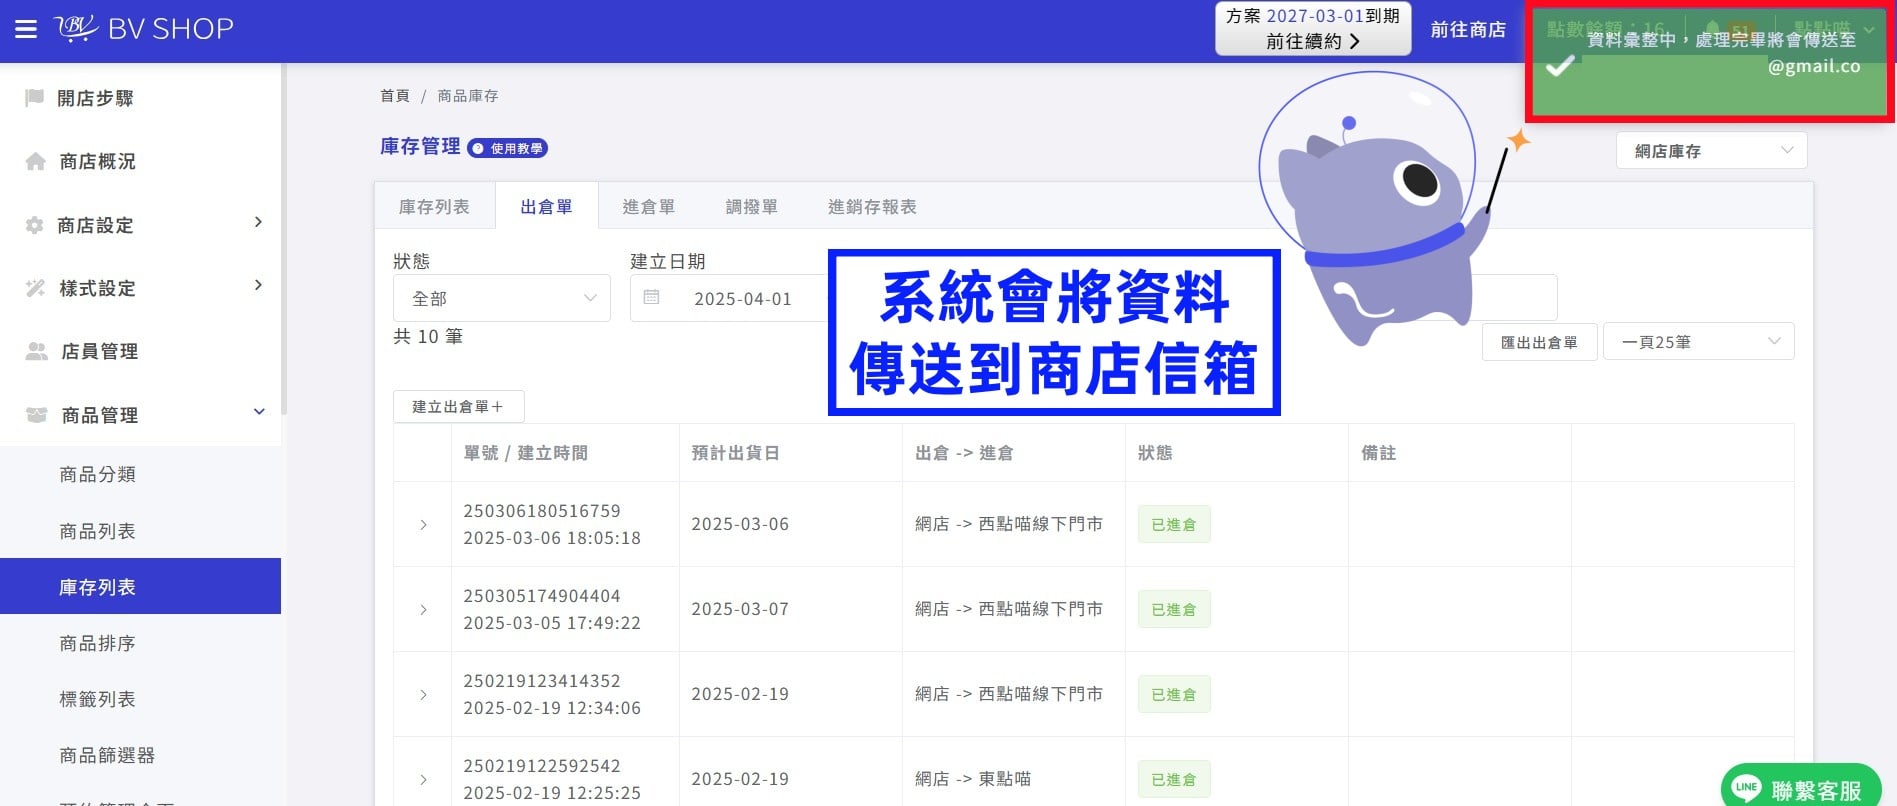Expand row of order 250306180516759
The image size is (1897, 806).
(423, 525)
